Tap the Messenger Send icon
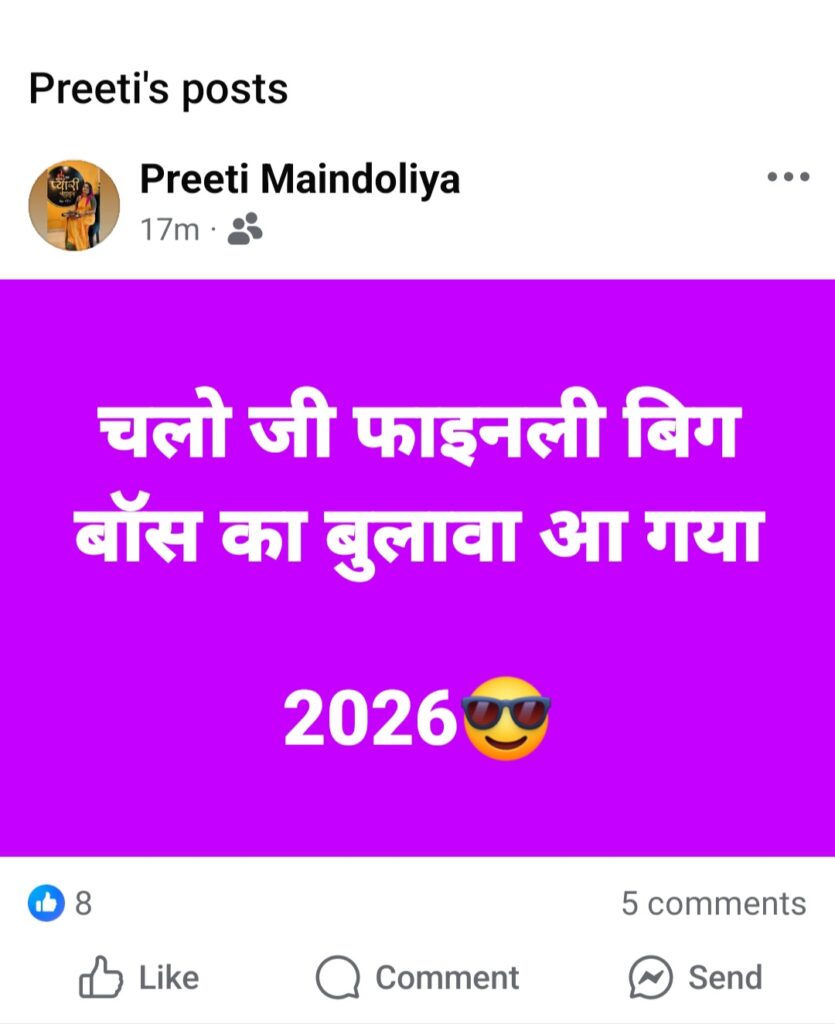Viewport: 835px width, 1024px height. pyautogui.click(x=650, y=978)
